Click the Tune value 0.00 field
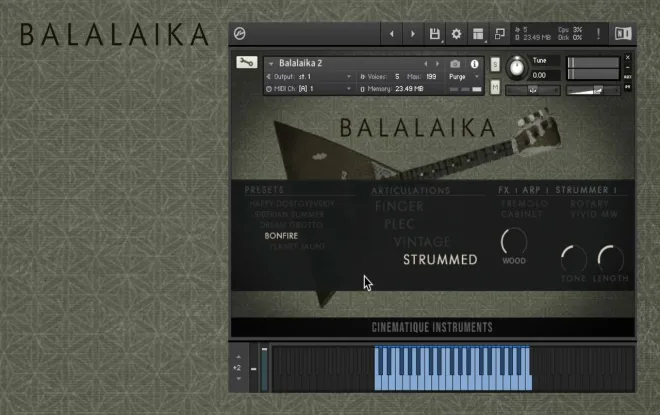The width and height of the screenshot is (660, 415). tap(545, 75)
